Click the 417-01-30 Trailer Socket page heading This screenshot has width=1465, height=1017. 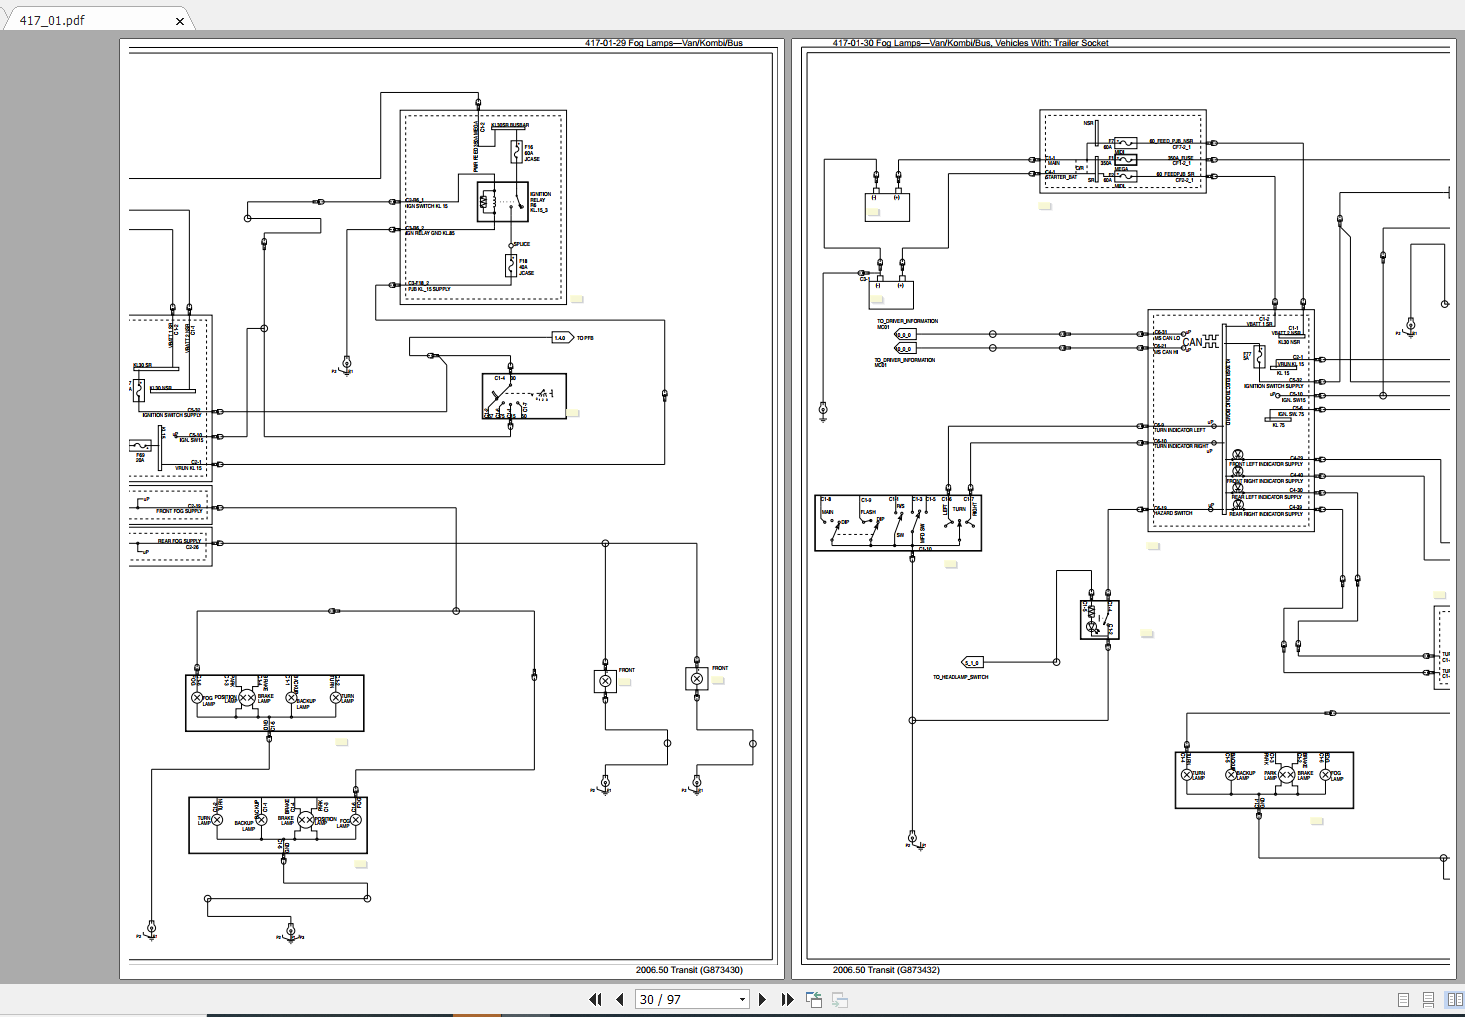click(x=970, y=43)
